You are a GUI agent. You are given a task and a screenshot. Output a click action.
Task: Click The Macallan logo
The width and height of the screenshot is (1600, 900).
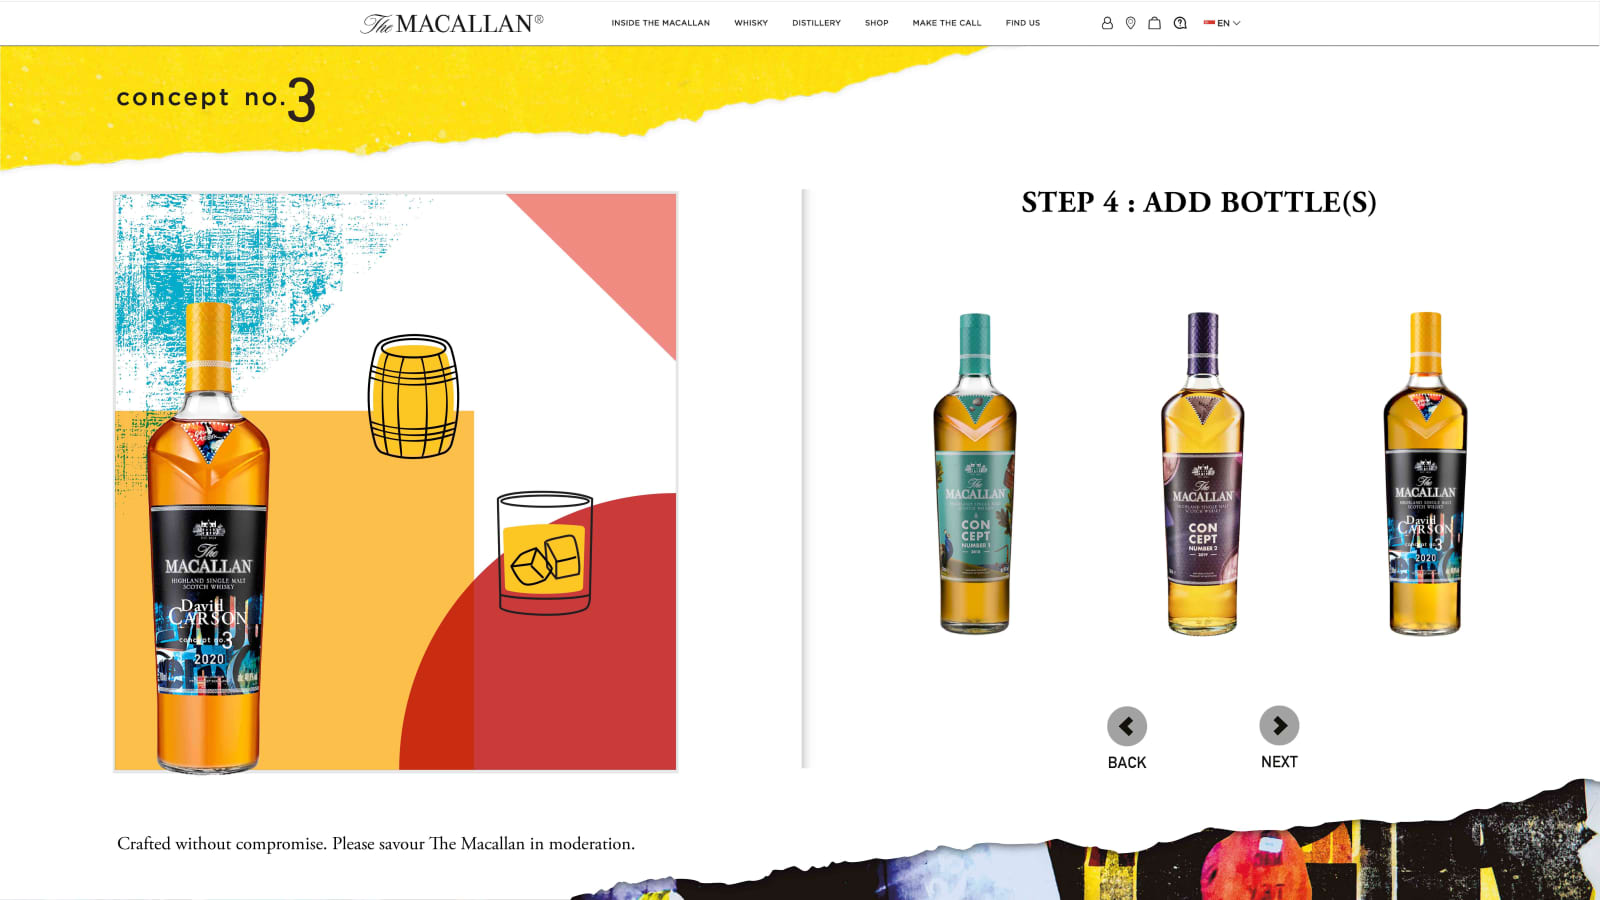452,23
